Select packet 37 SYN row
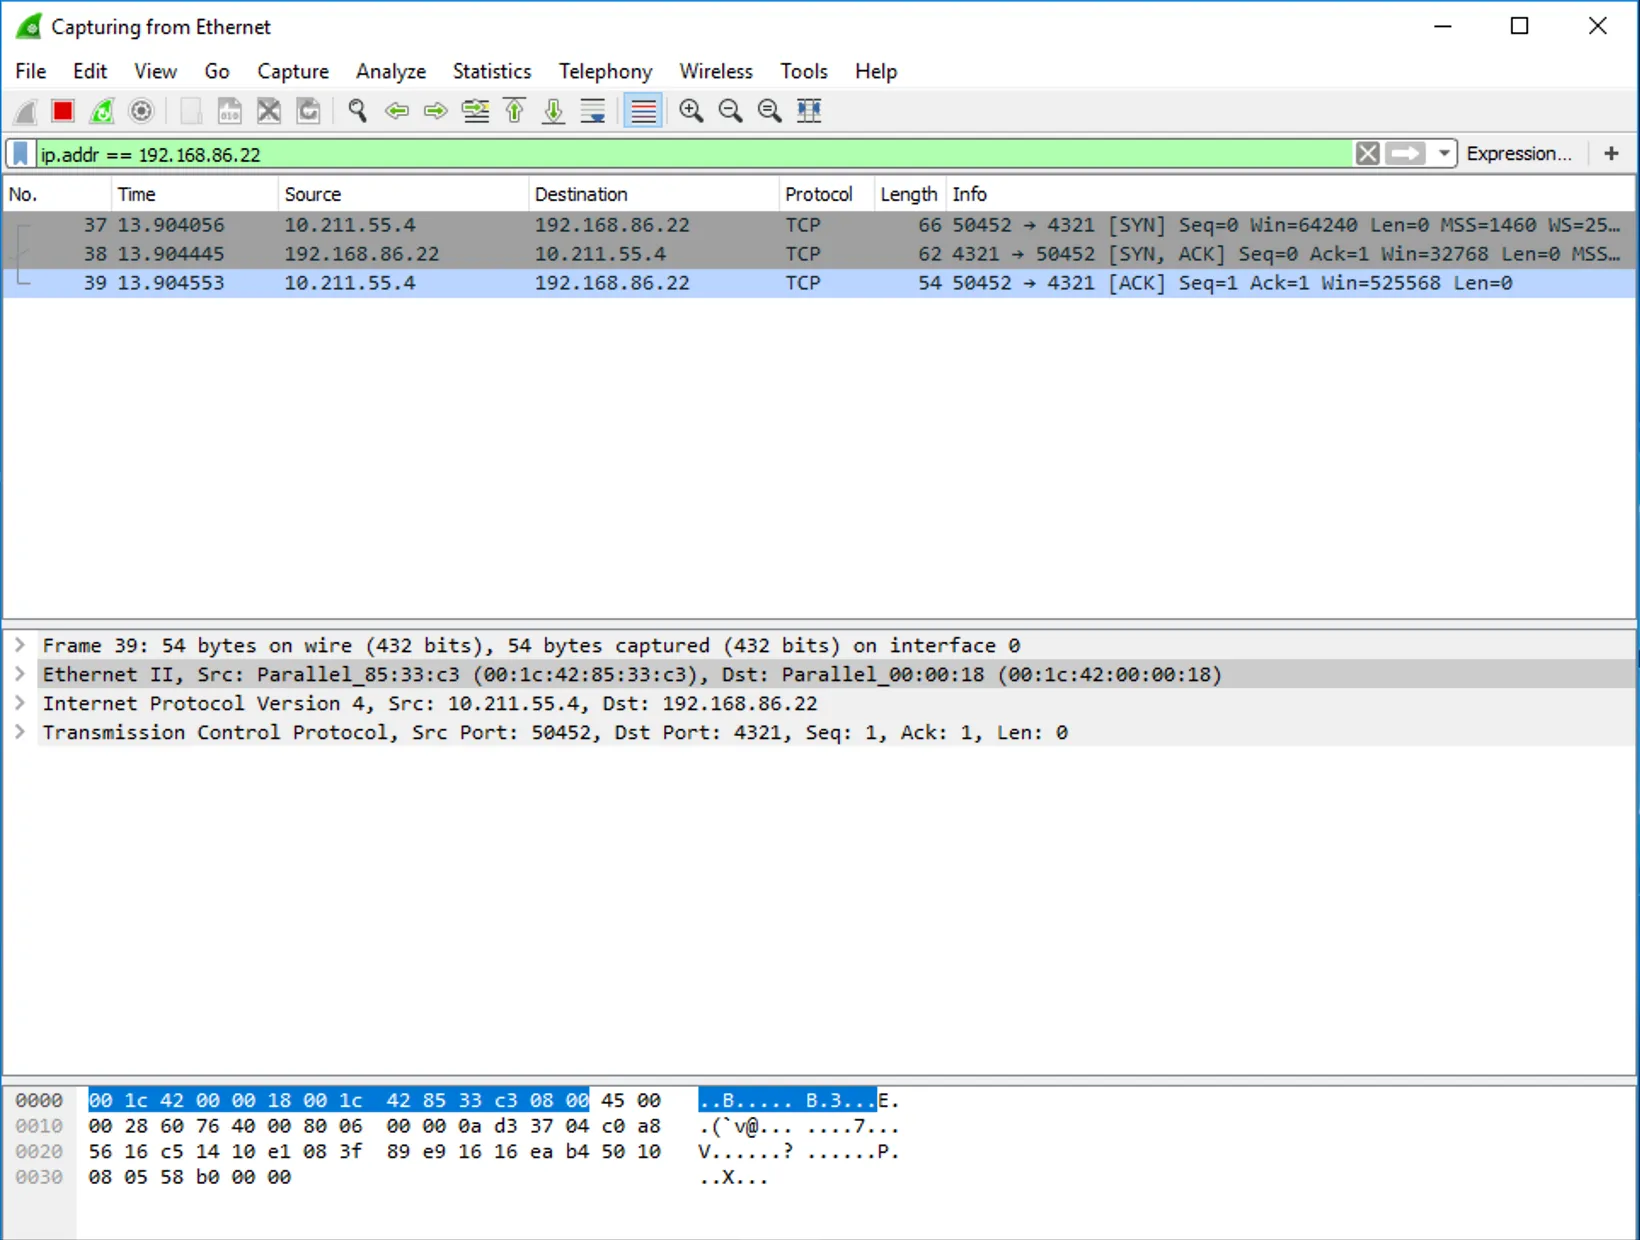1640x1240 pixels. [x=819, y=225]
